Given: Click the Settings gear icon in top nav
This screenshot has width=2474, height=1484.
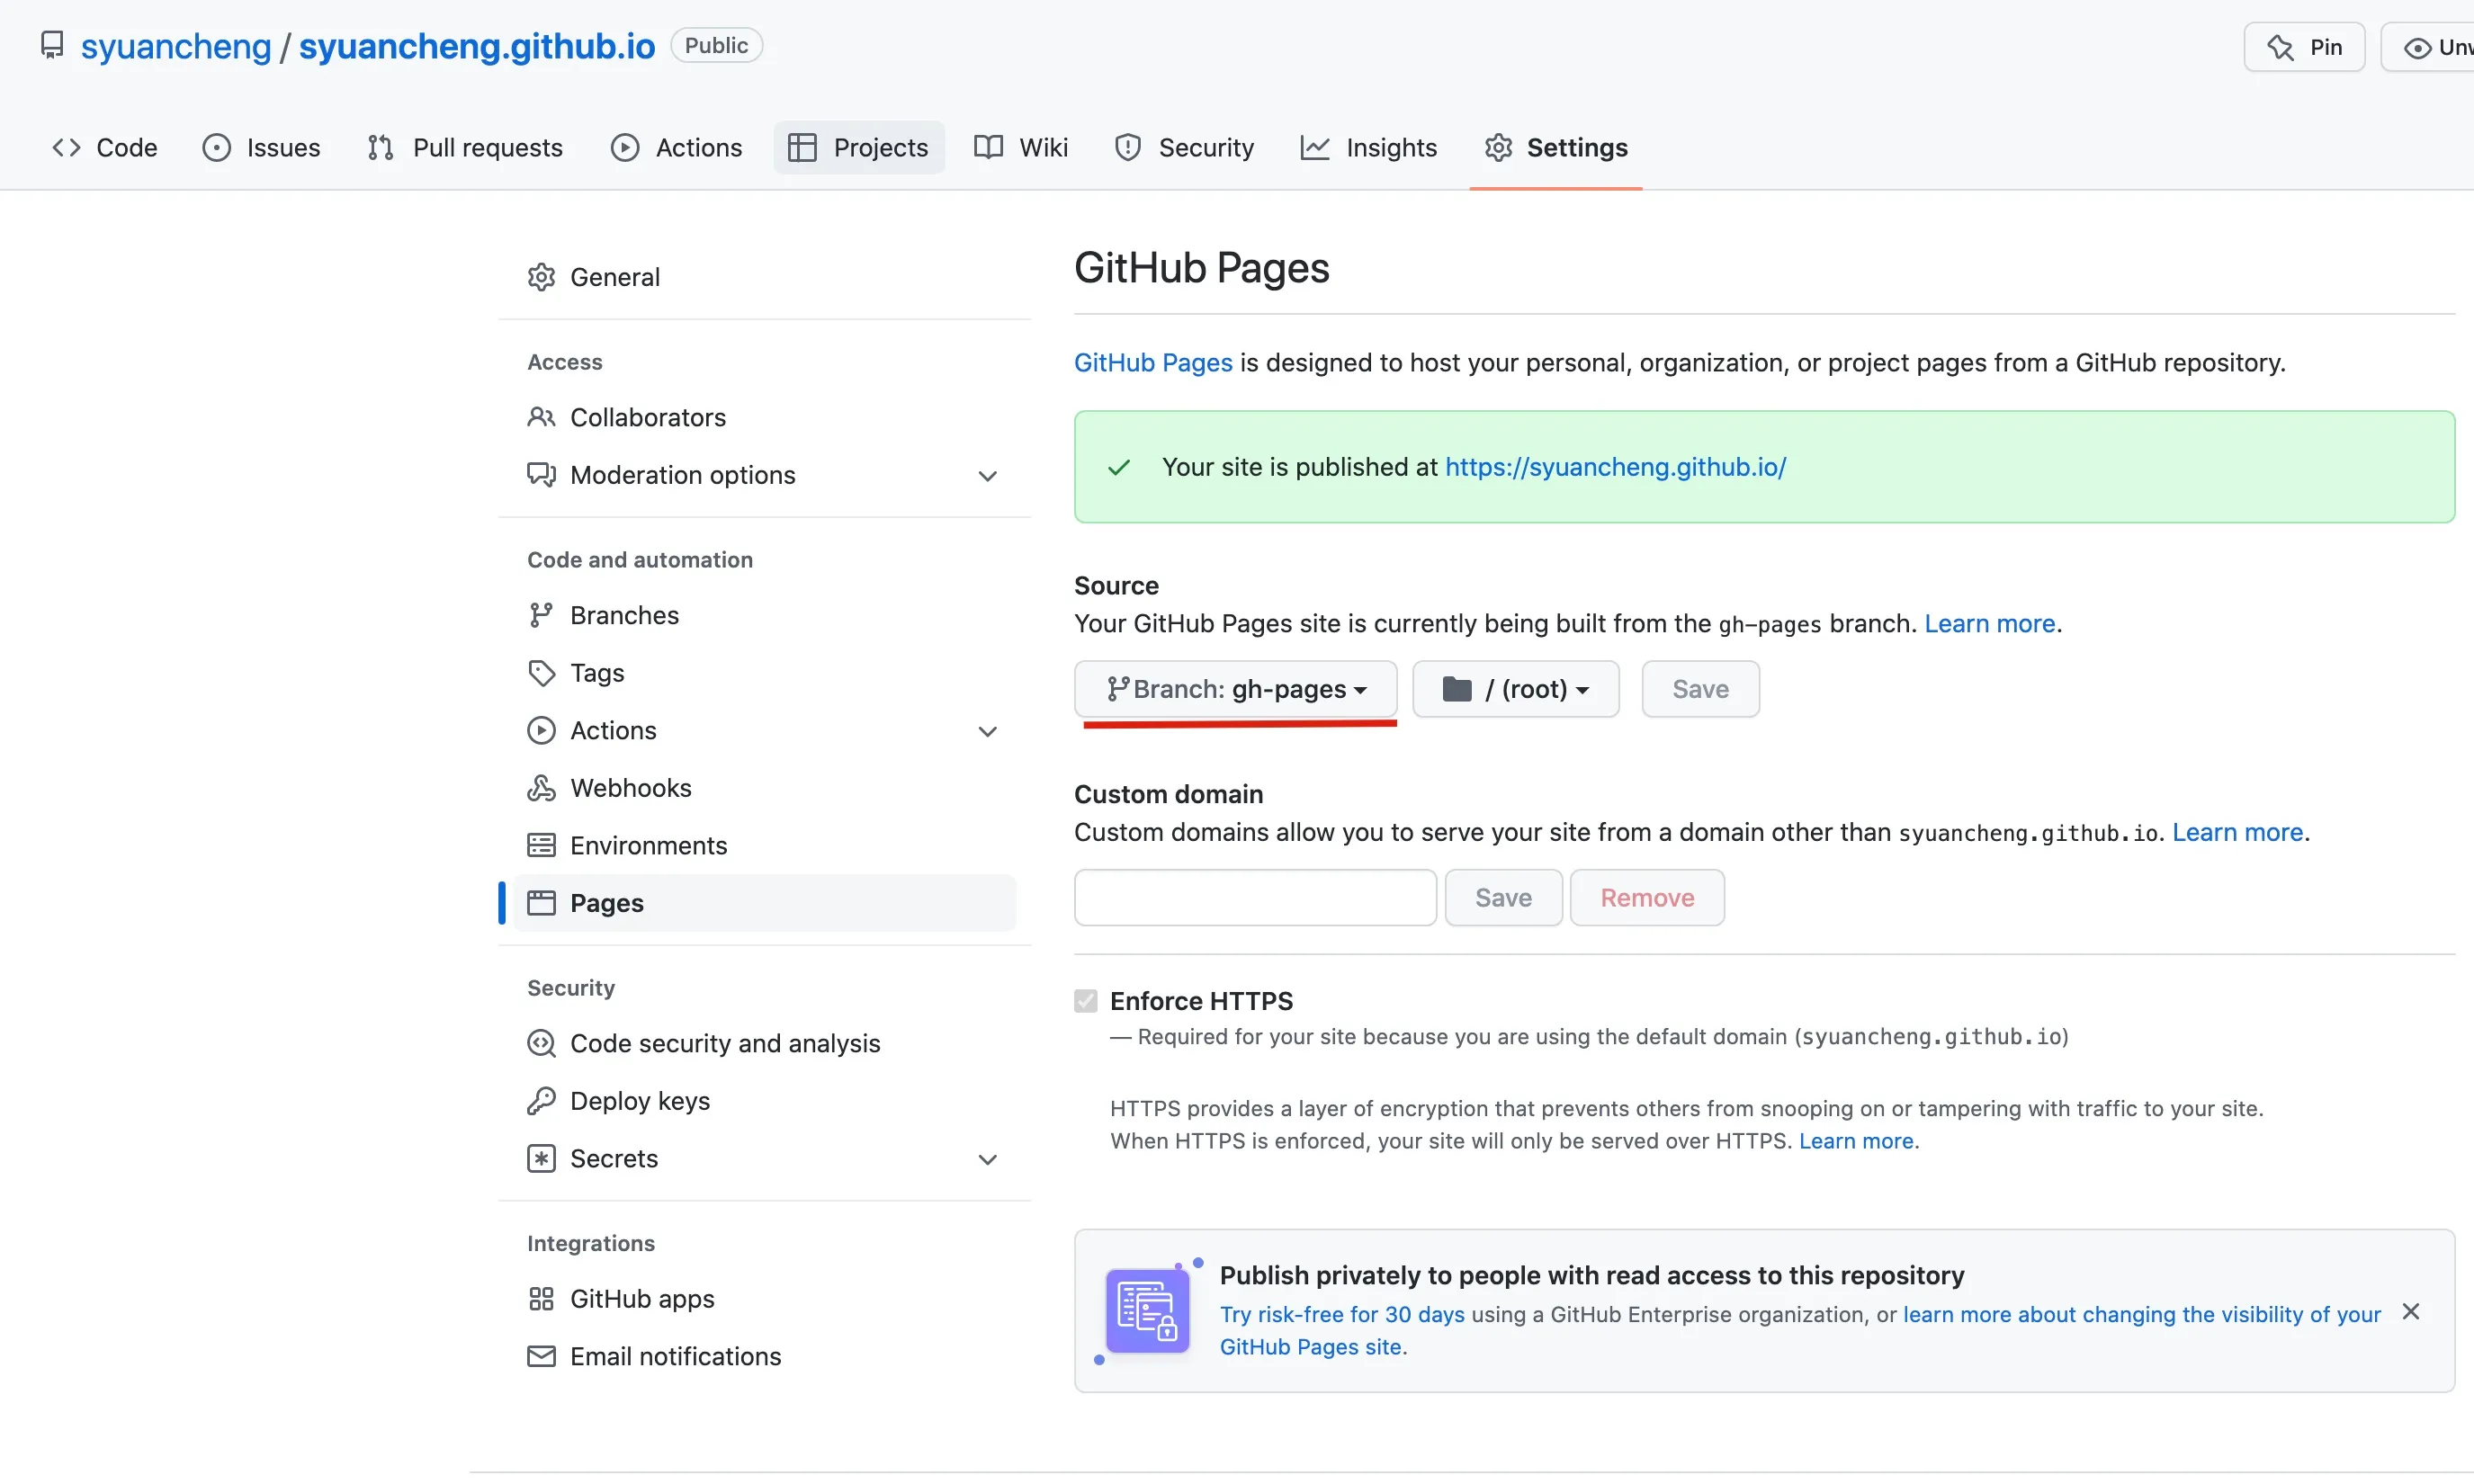Looking at the screenshot, I should click(1498, 148).
